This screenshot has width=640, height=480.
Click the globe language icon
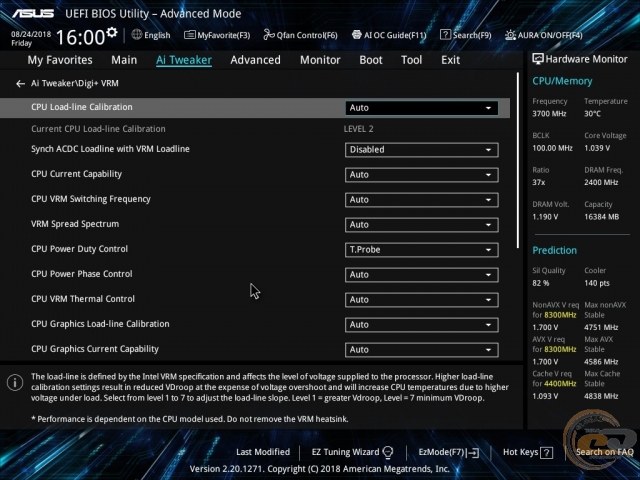tap(137, 35)
